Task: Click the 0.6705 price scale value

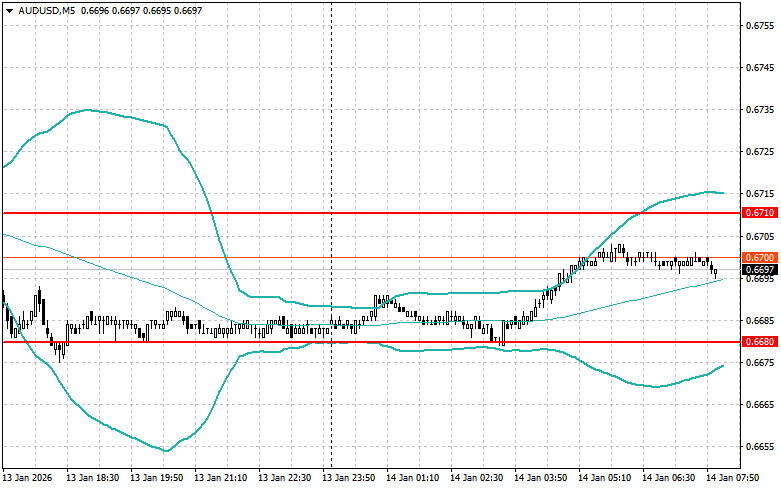Action: (x=760, y=236)
